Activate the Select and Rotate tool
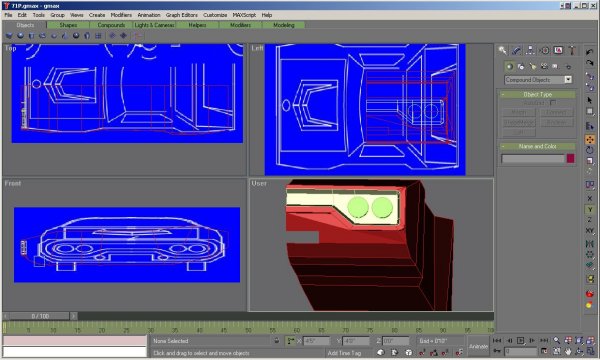The image size is (600, 360). pos(590,150)
